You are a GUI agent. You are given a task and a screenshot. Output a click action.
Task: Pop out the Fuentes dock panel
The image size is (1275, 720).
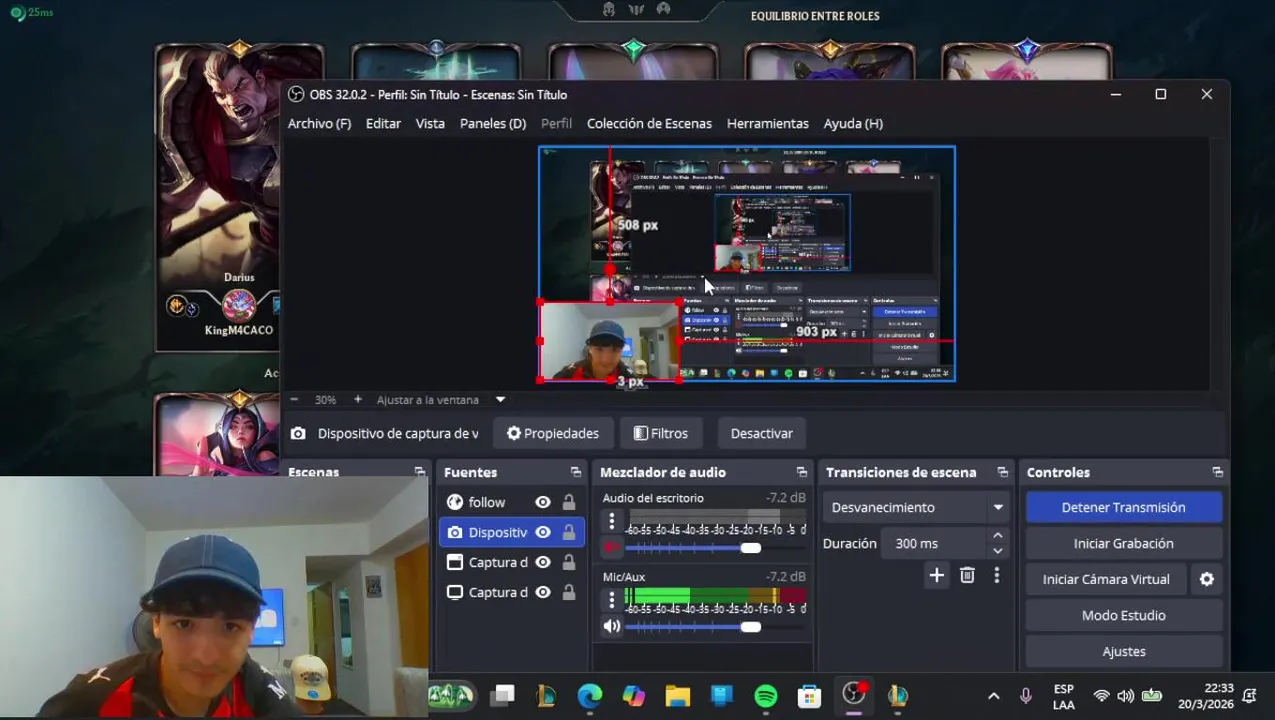(x=576, y=472)
